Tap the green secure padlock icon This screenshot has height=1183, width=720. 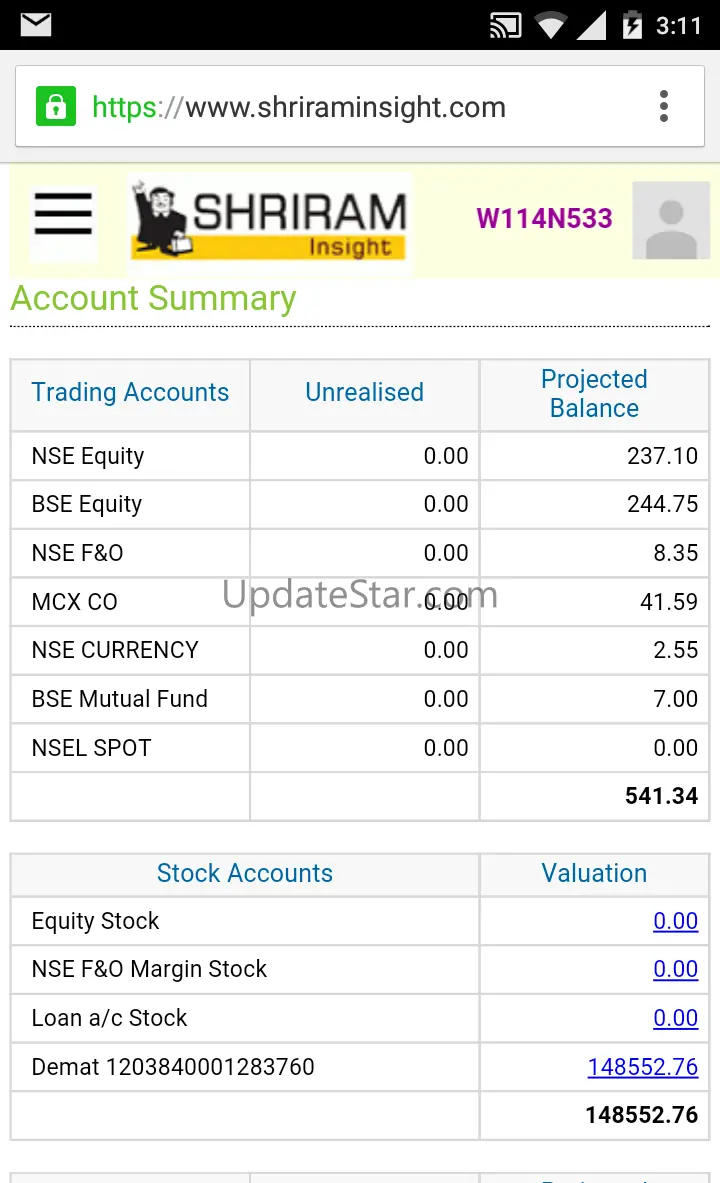[x=56, y=106]
